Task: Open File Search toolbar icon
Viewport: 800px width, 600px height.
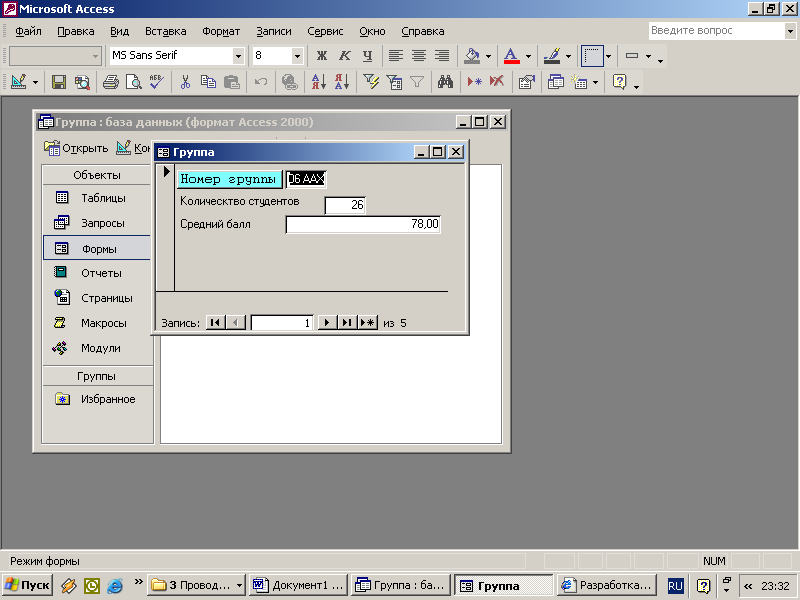Action: [82, 82]
